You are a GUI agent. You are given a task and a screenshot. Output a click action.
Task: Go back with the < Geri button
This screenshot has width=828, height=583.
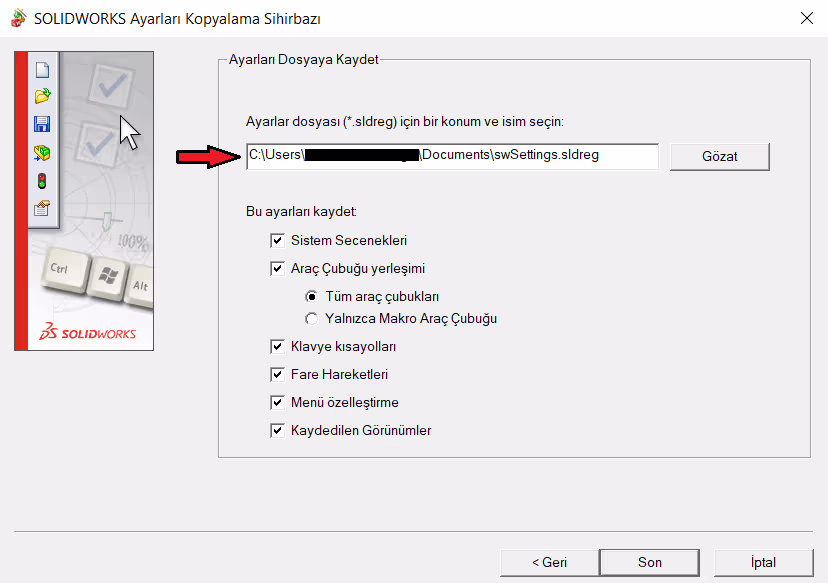click(x=549, y=562)
